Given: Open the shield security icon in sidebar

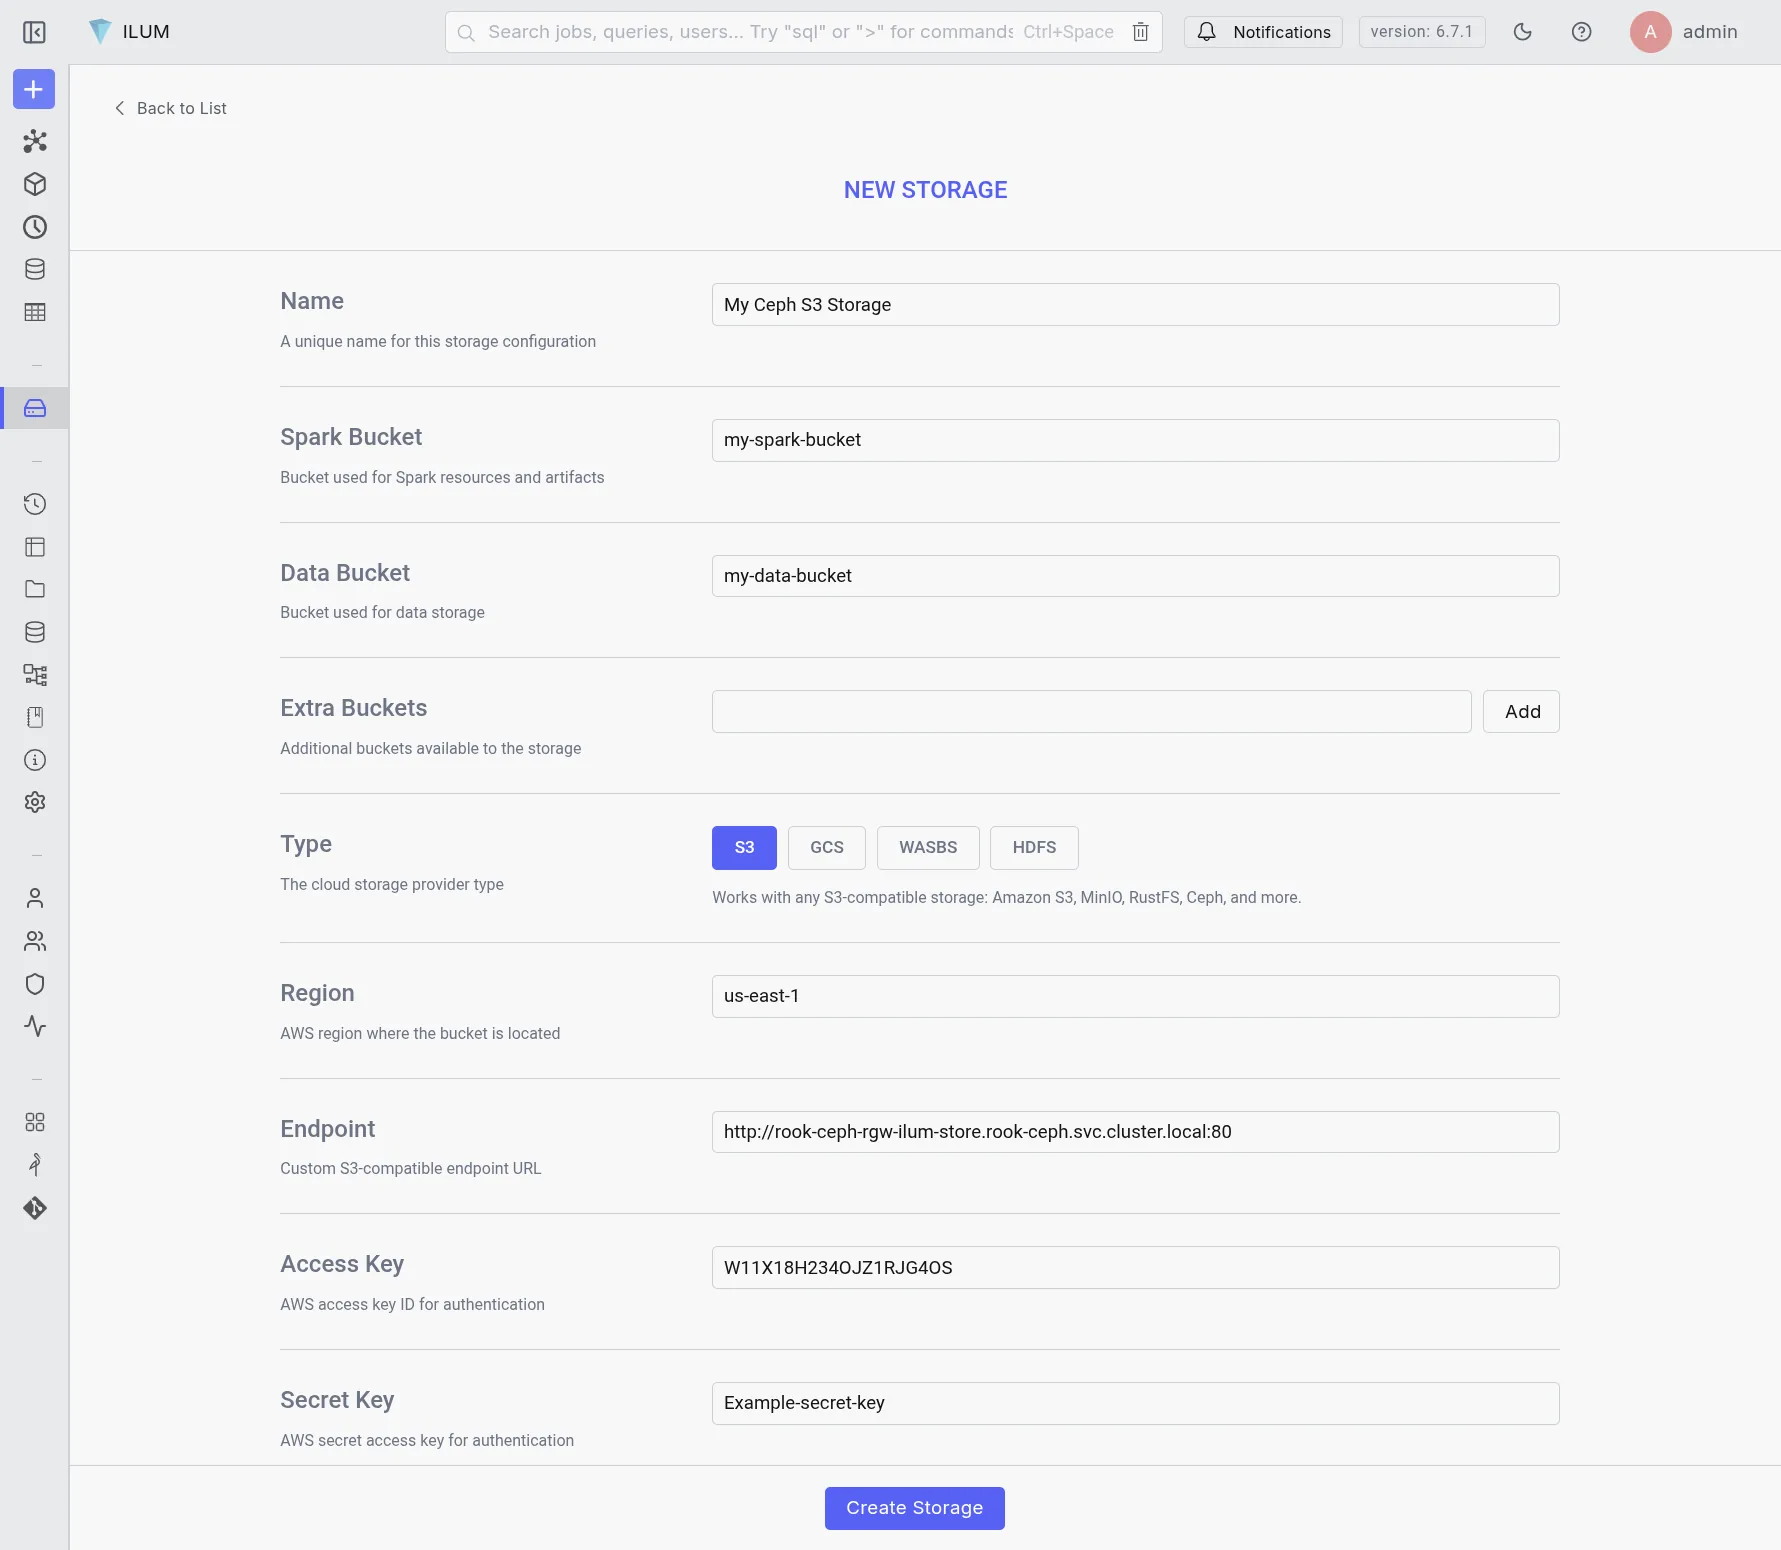Looking at the screenshot, I should tap(35, 984).
